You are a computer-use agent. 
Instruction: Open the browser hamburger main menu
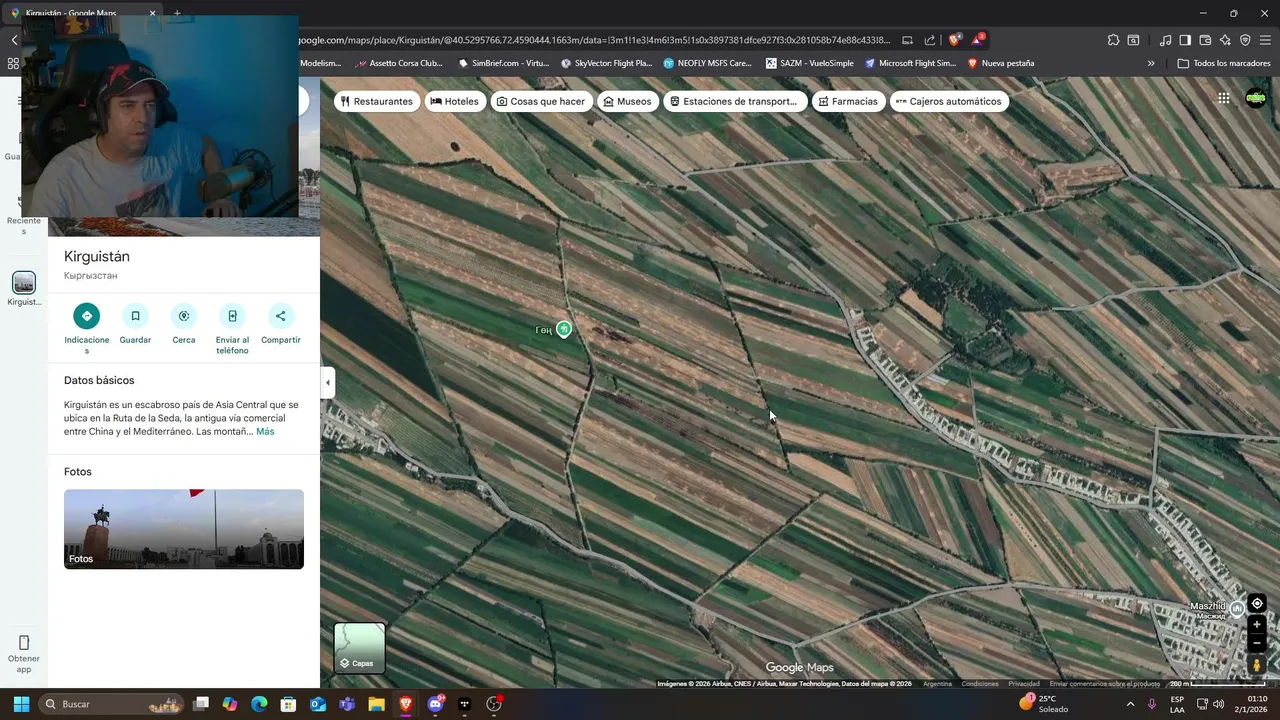1266,40
